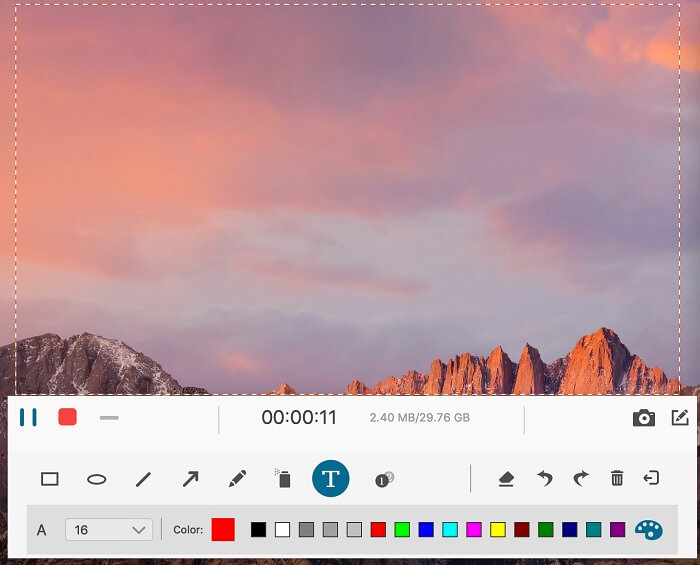The image size is (700, 565).
Task: Delete all annotations with trash icon
Action: [x=617, y=478]
